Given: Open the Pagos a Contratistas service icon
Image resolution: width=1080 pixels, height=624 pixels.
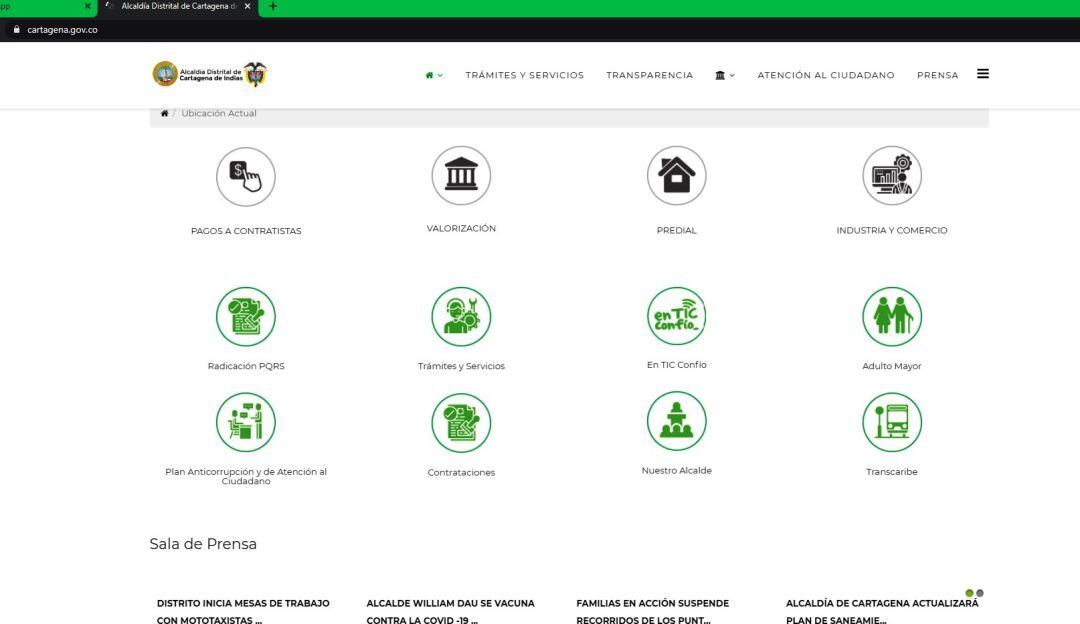Looking at the screenshot, I should [x=246, y=176].
